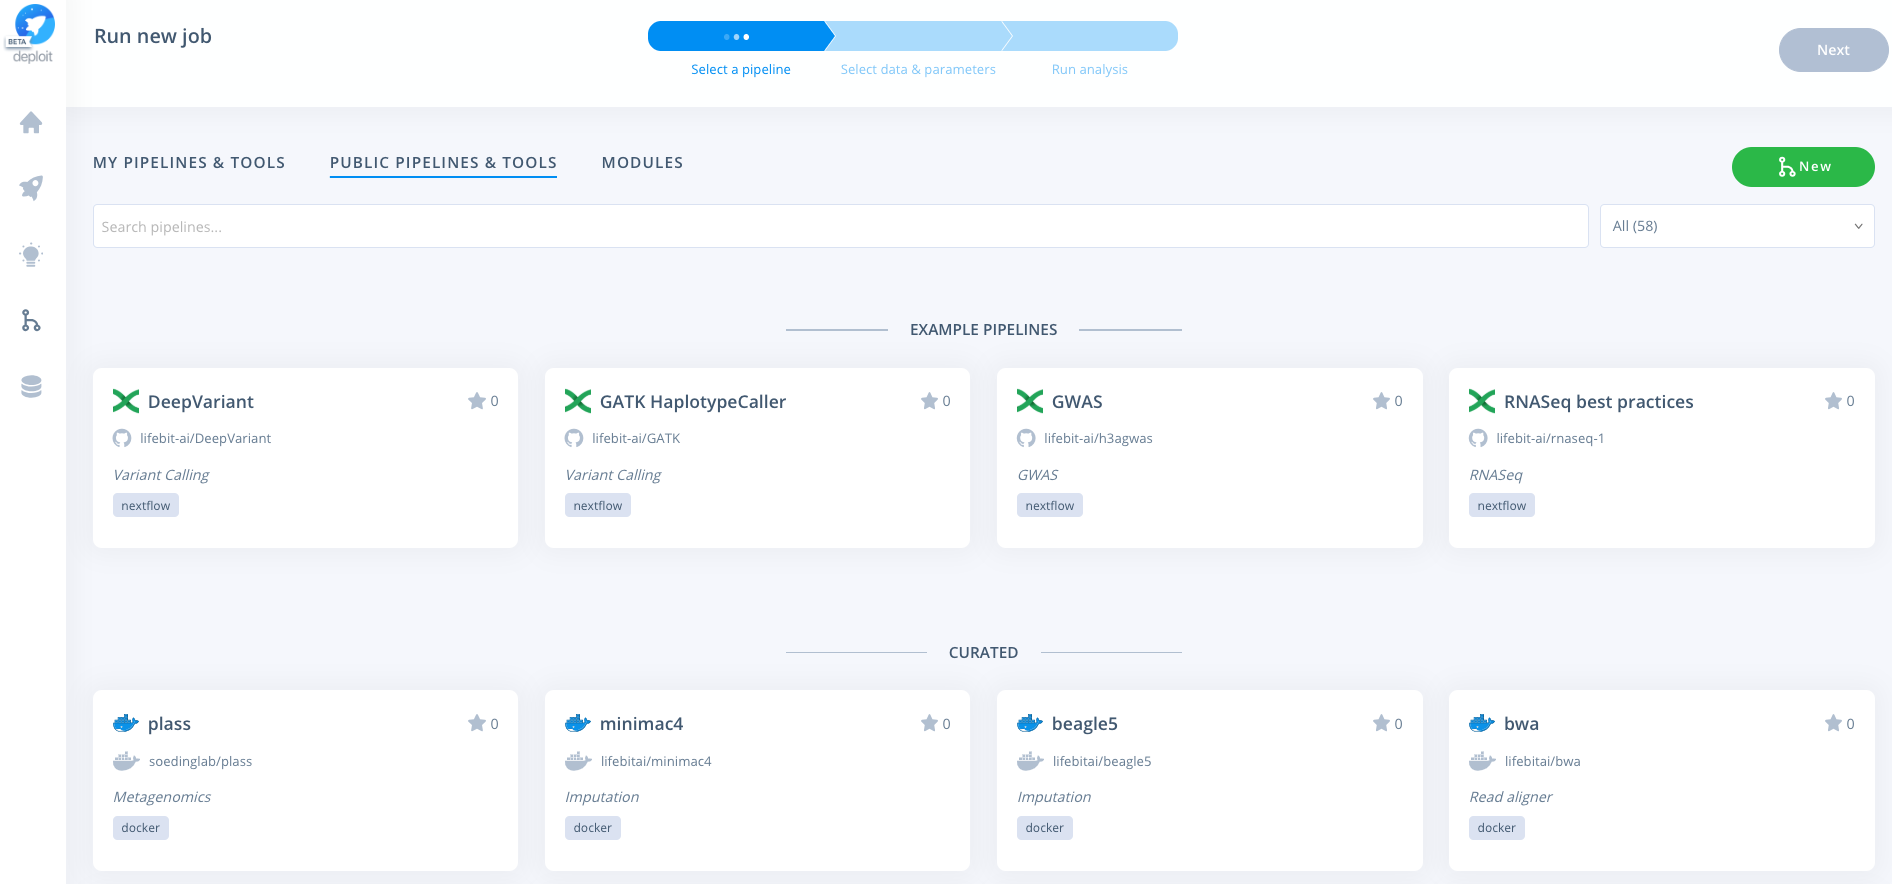The height and width of the screenshot is (884, 1892).
Task: Click the Metagenomics category text
Action: (x=162, y=797)
